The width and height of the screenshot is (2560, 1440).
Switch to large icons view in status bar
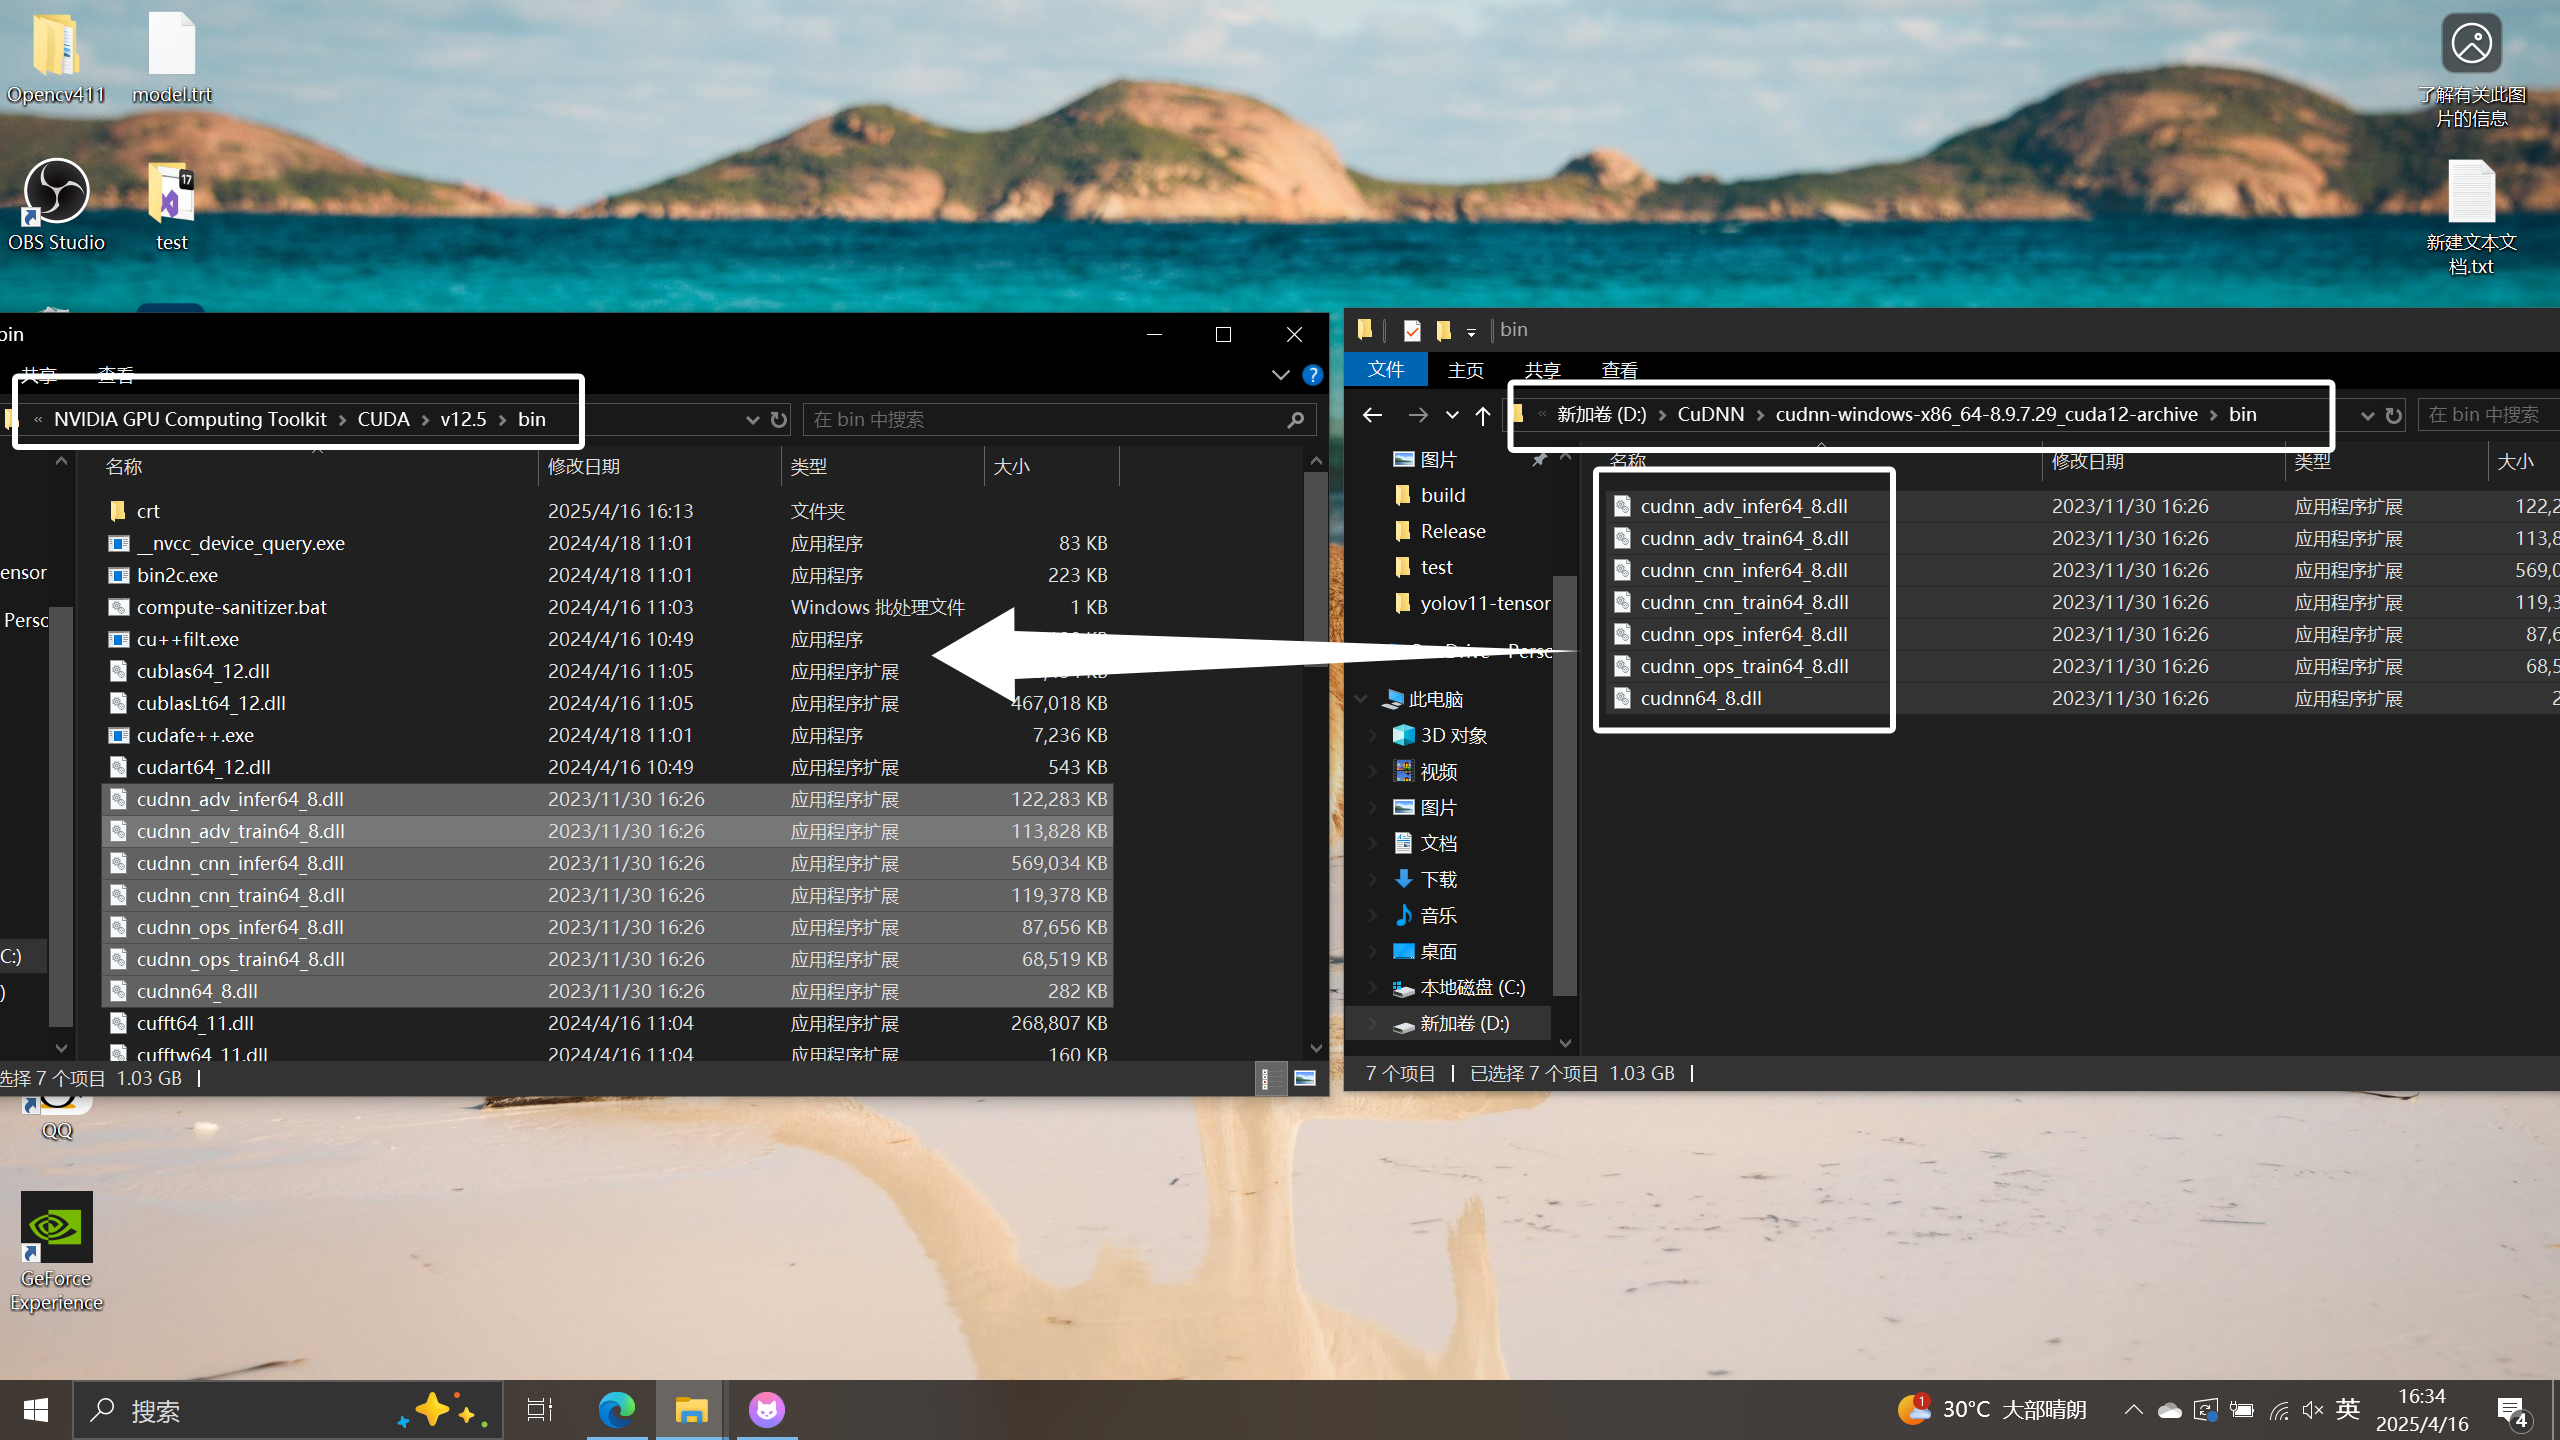[x=1305, y=1078]
